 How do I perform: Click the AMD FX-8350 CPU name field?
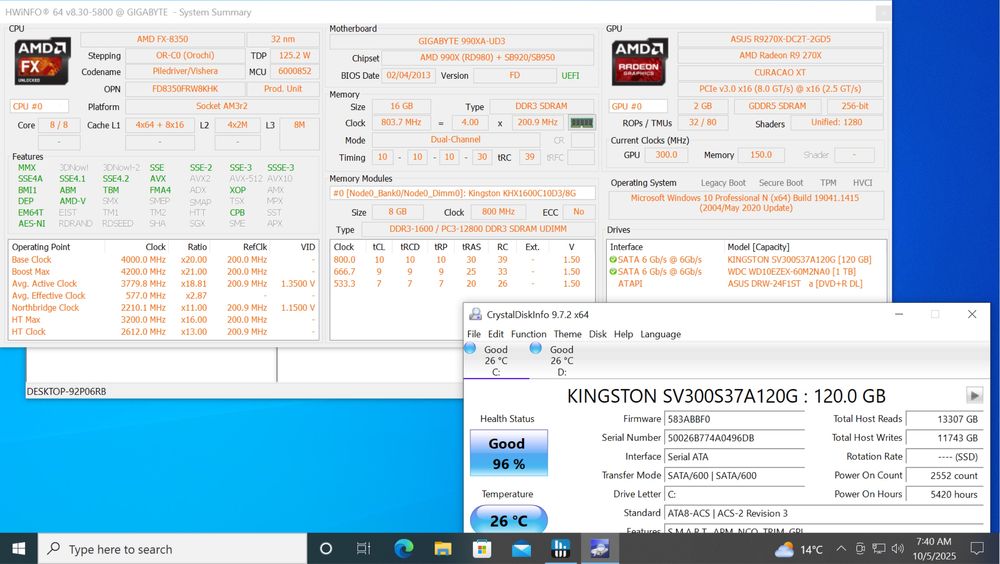tap(162, 40)
